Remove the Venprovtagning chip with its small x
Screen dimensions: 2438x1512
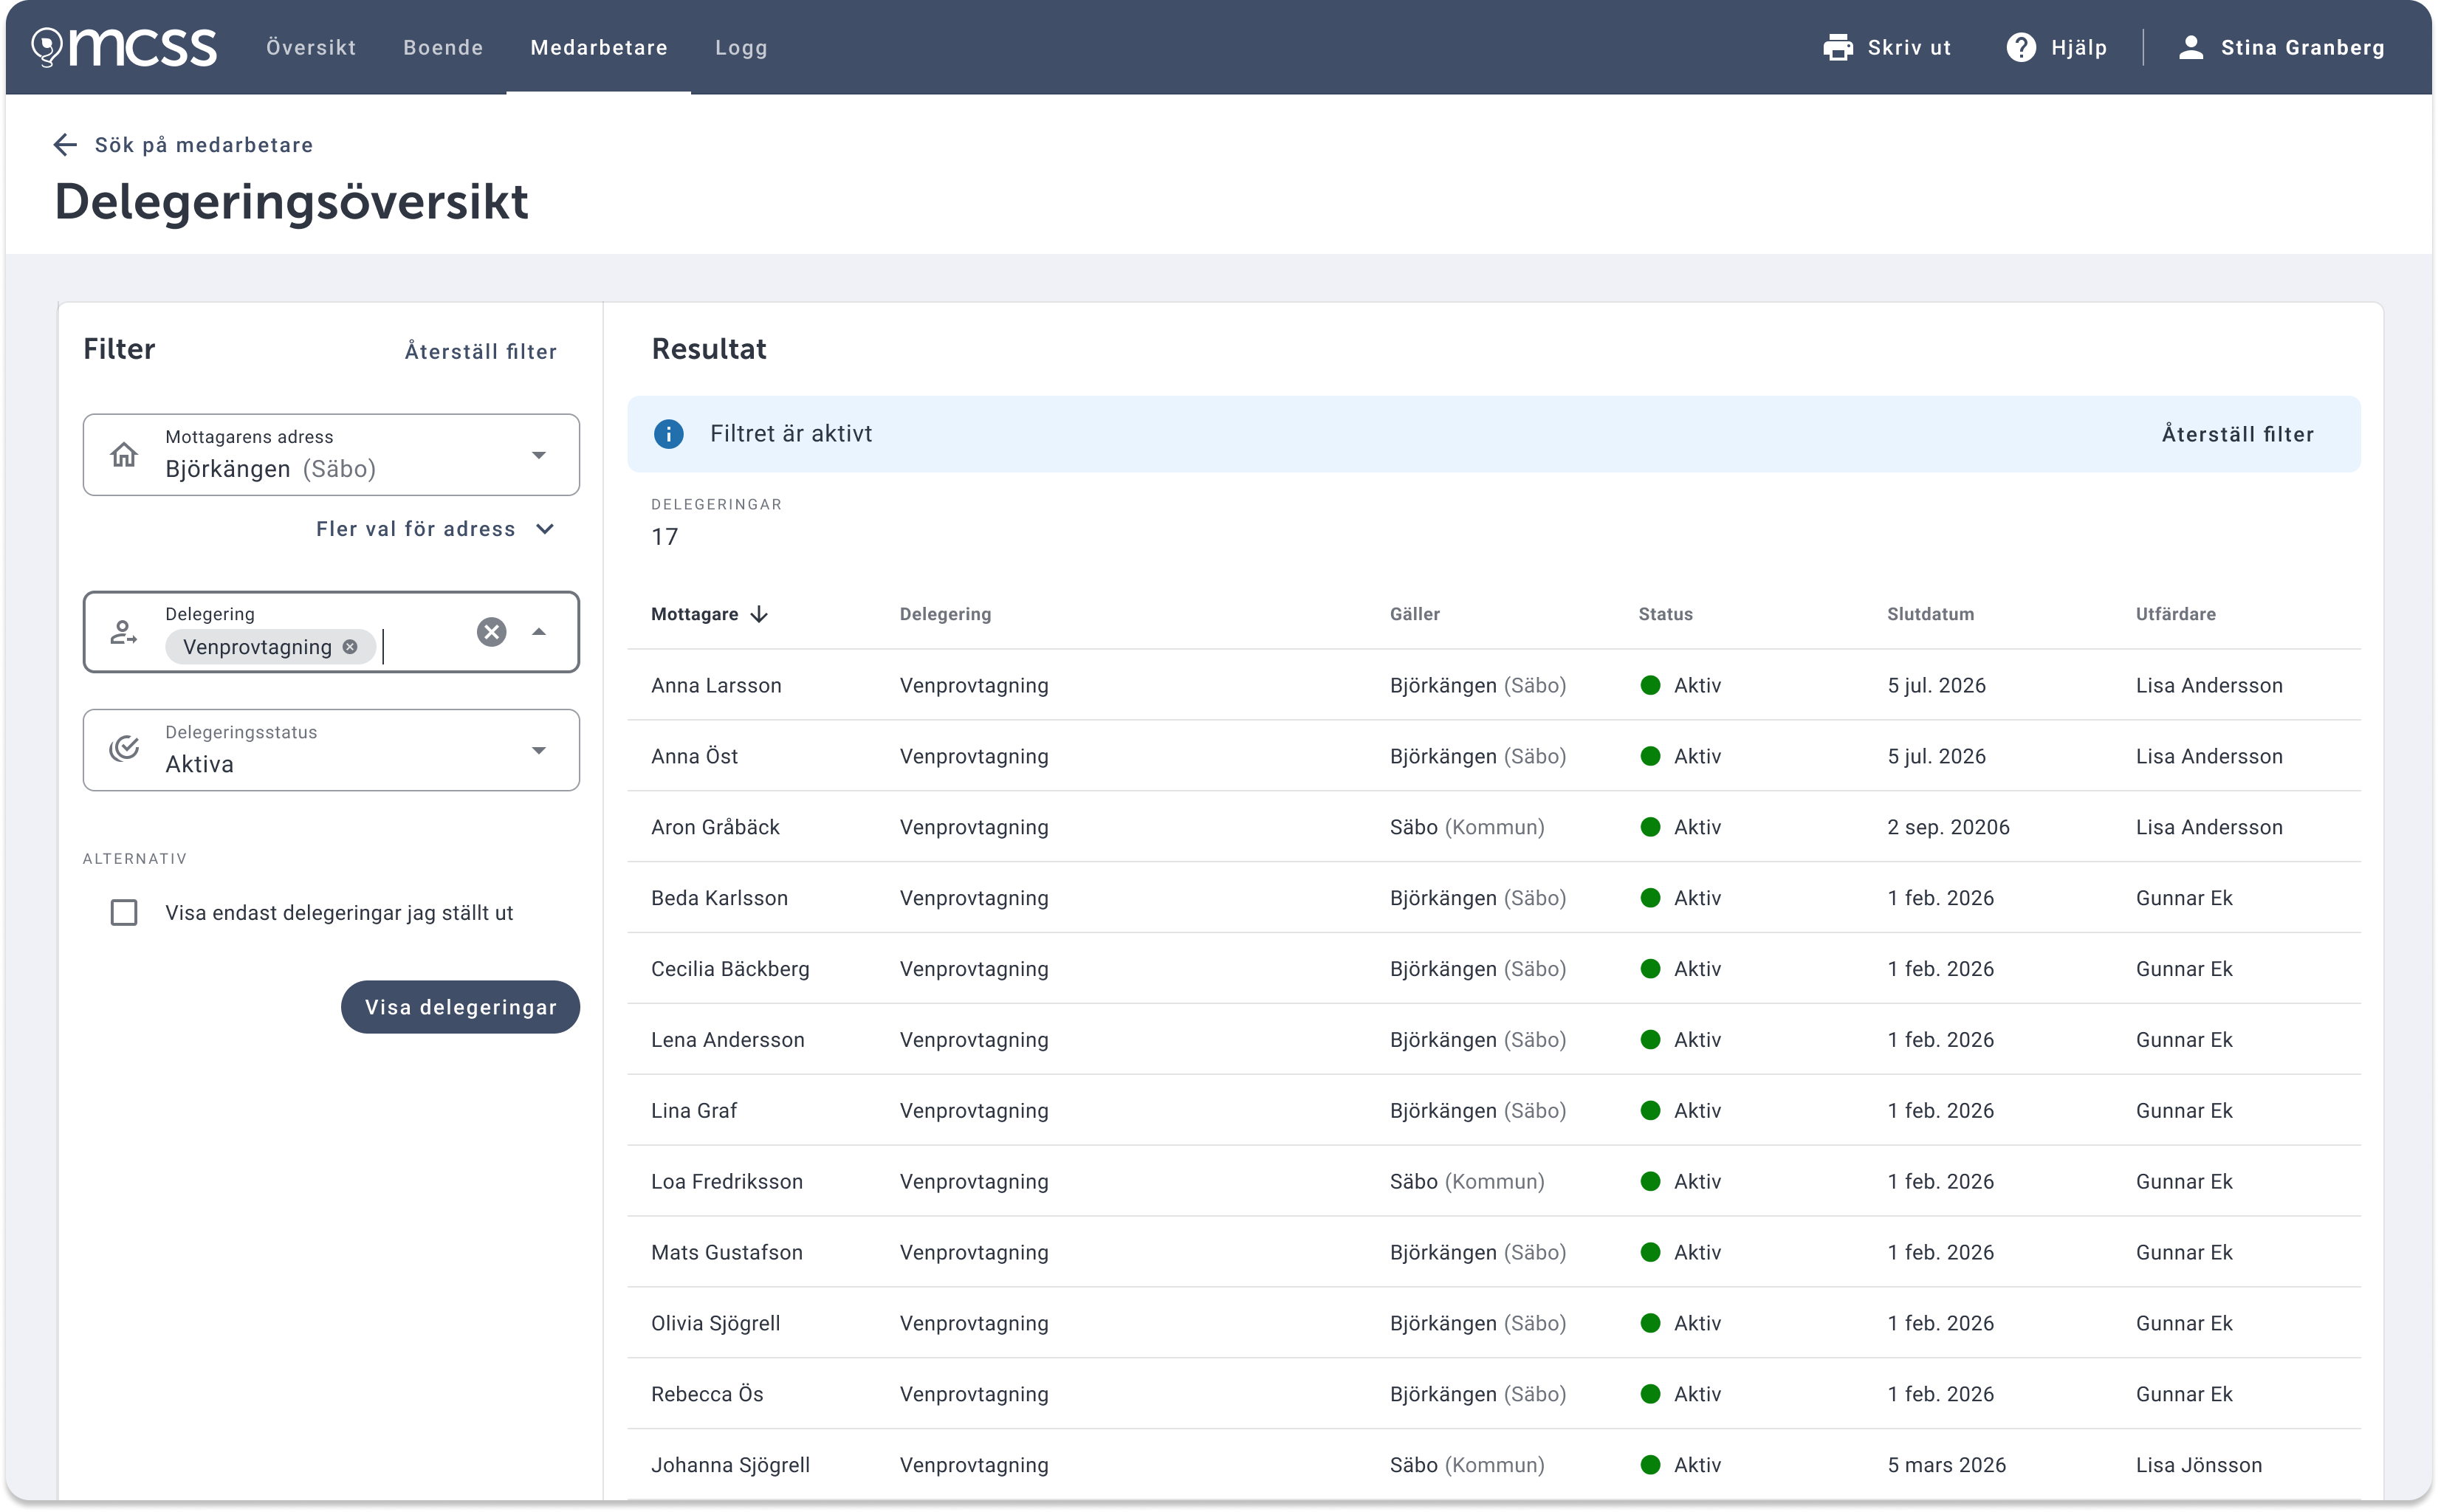(x=350, y=647)
